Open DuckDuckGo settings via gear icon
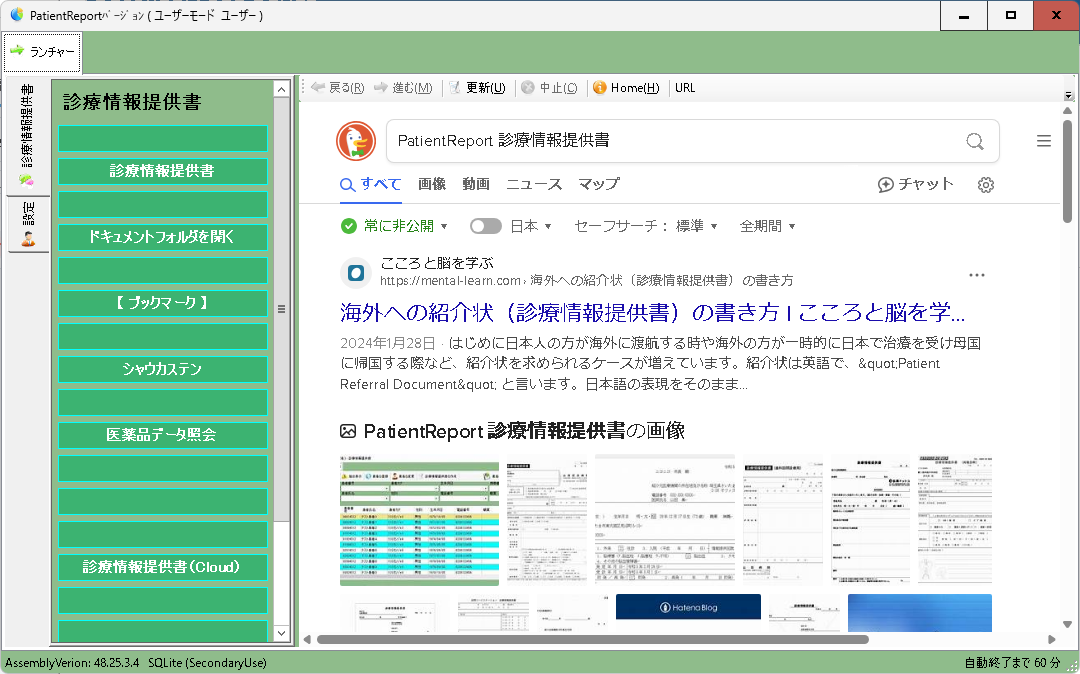Viewport: 1080px width, 674px height. tap(986, 185)
